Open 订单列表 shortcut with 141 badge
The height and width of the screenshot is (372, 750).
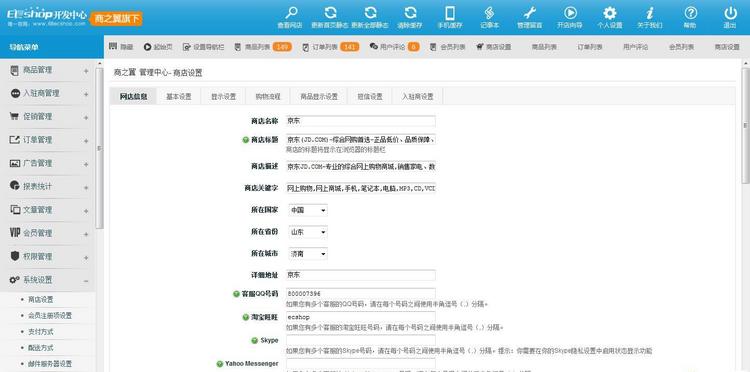pos(331,47)
